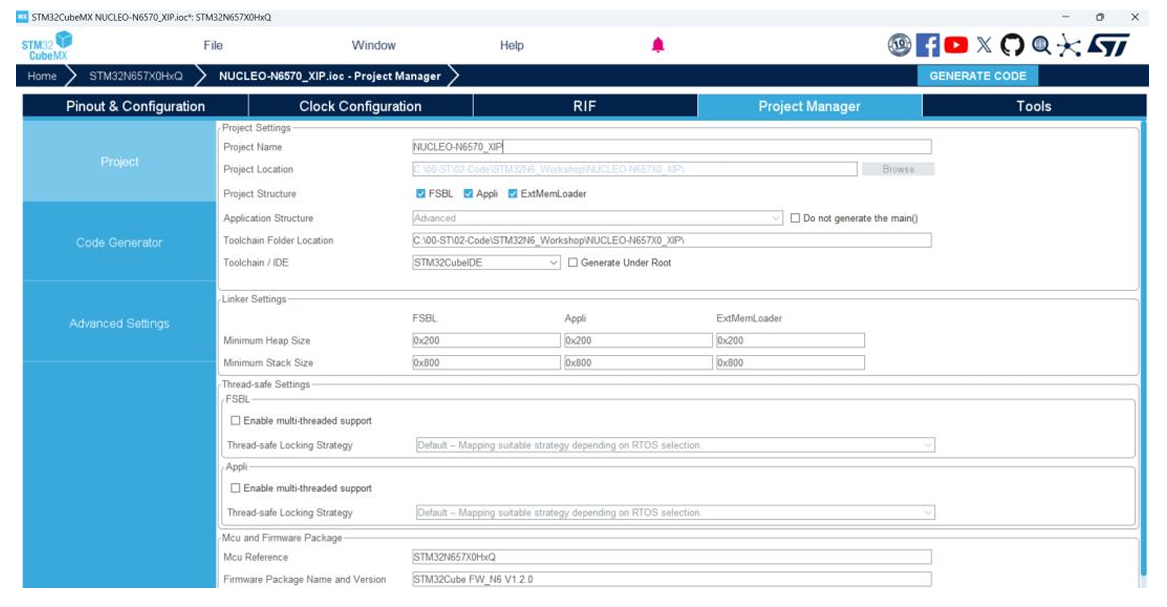The image size is (1167, 607).
Task: Open the X (Twitter) icon link
Action: (x=984, y=45)
